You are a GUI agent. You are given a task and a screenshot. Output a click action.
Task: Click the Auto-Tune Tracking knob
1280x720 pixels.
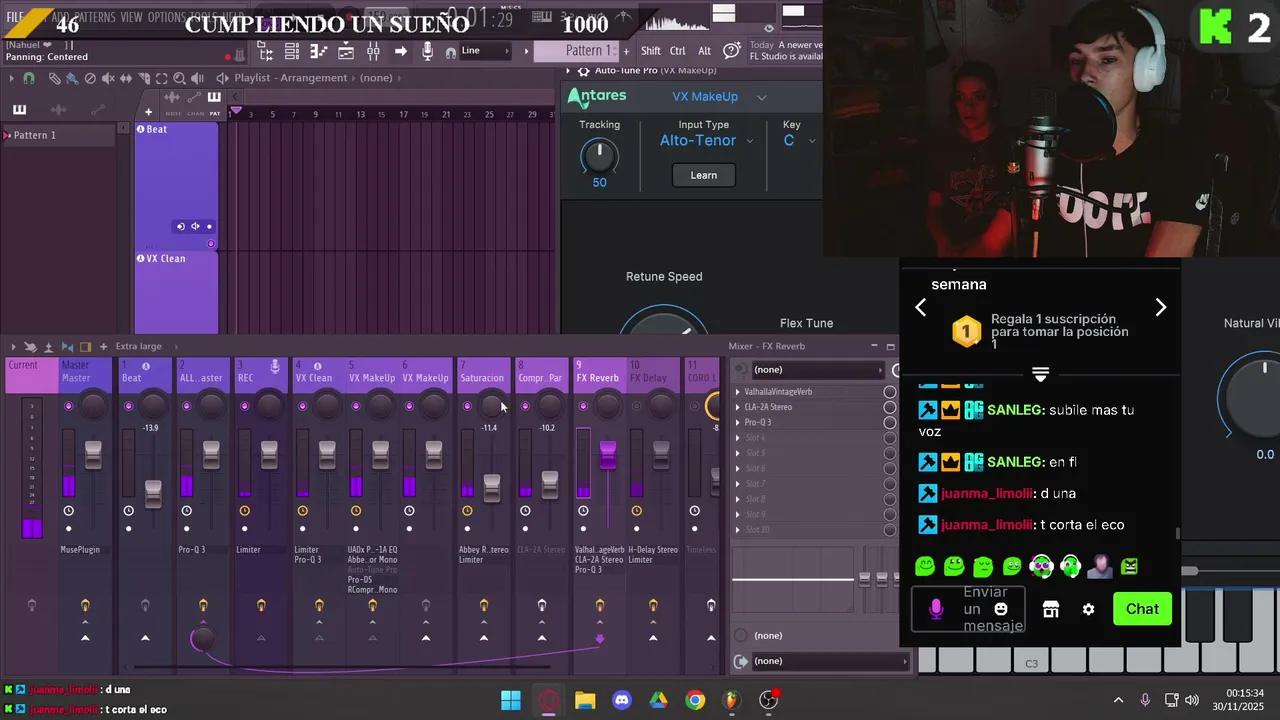click(x=599, y=155)
